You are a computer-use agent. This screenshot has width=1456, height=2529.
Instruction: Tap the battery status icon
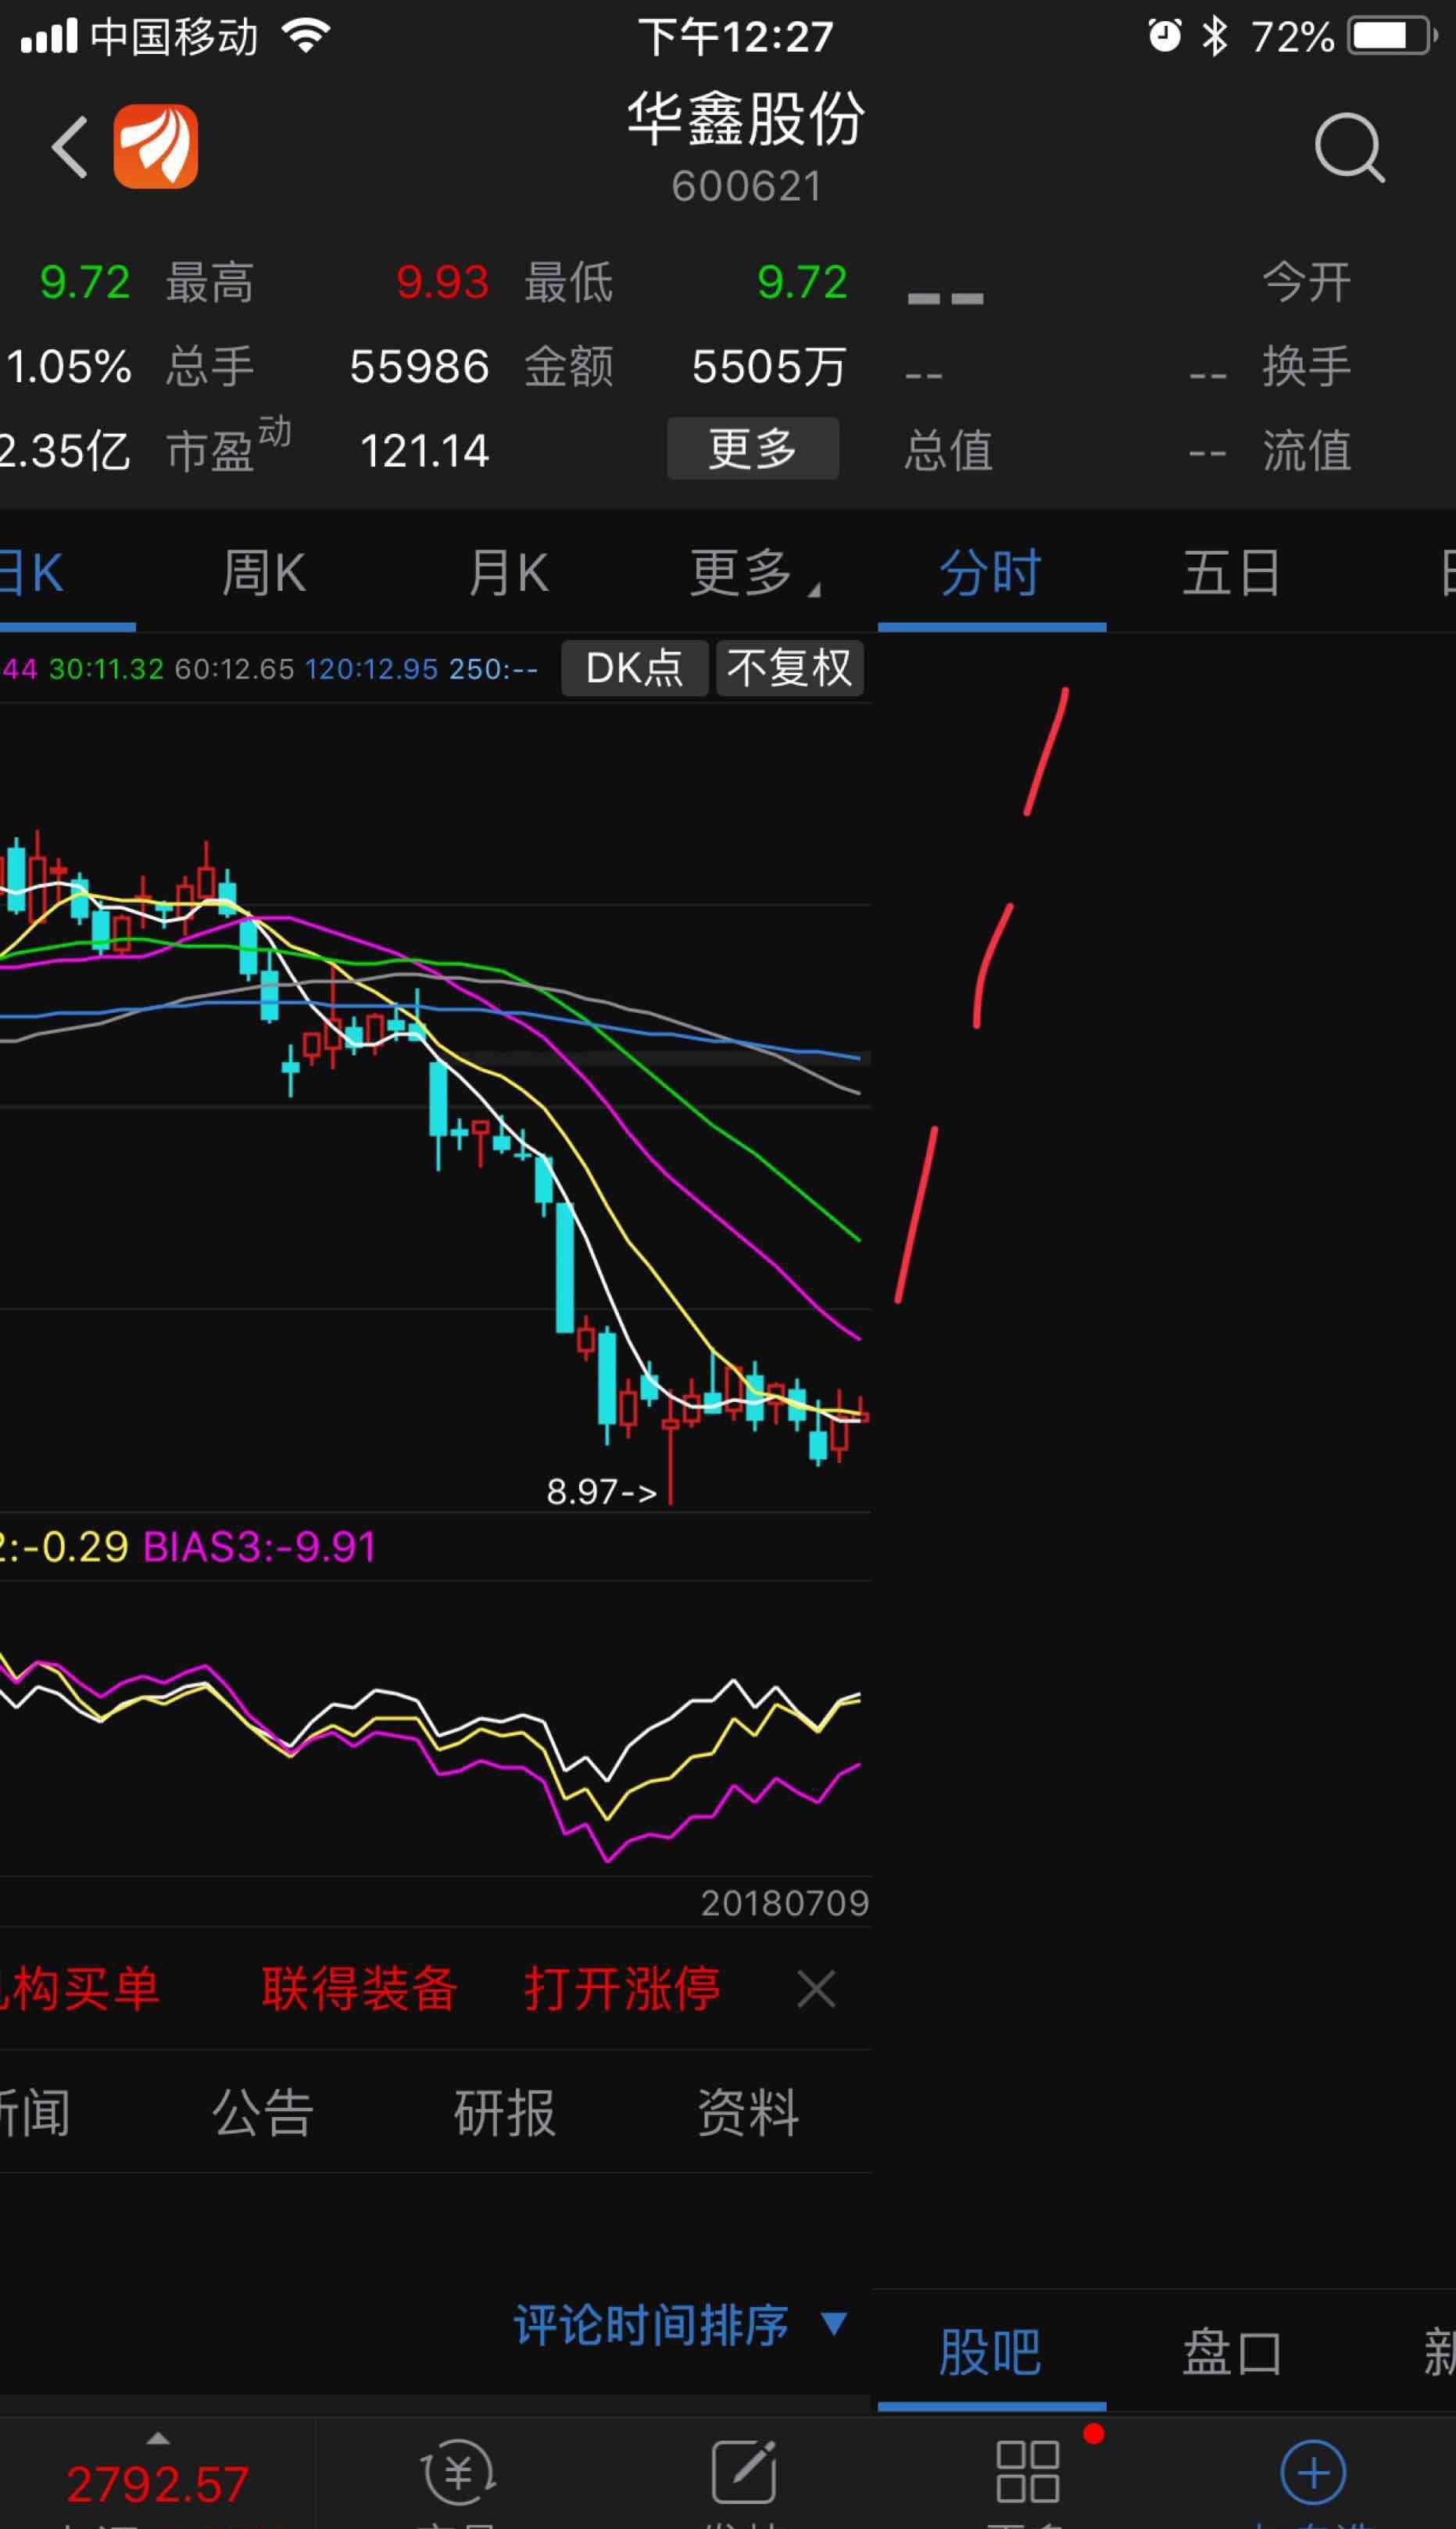click(x=1393, y=37)
